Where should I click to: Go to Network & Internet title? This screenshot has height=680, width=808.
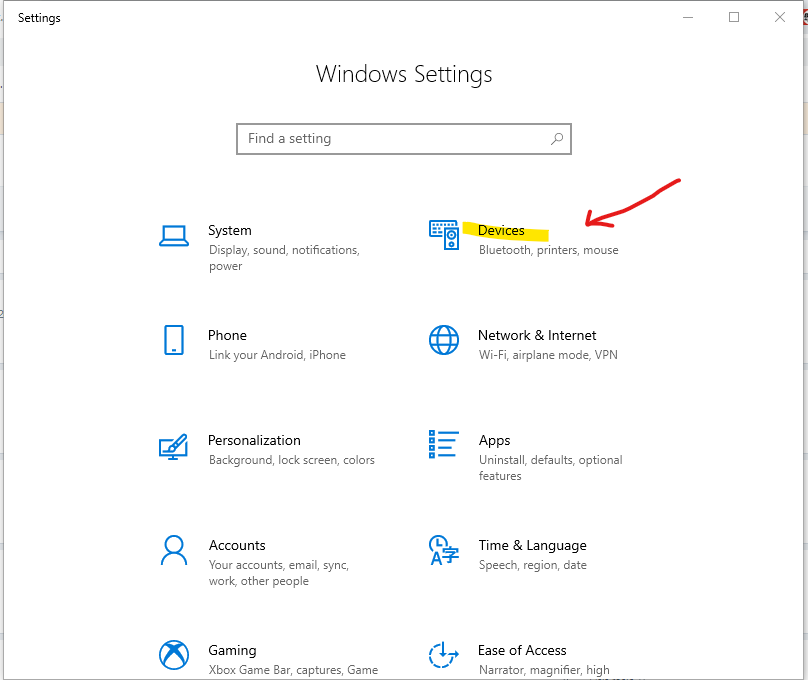[537, 335]
